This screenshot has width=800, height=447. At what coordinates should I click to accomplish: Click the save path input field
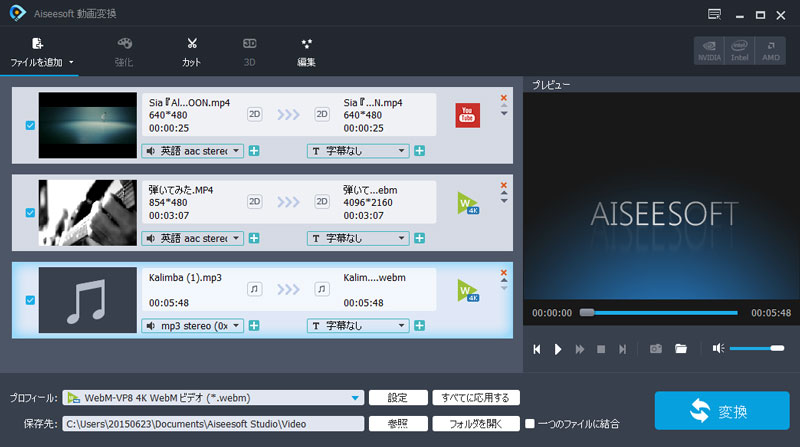(212, 424)
